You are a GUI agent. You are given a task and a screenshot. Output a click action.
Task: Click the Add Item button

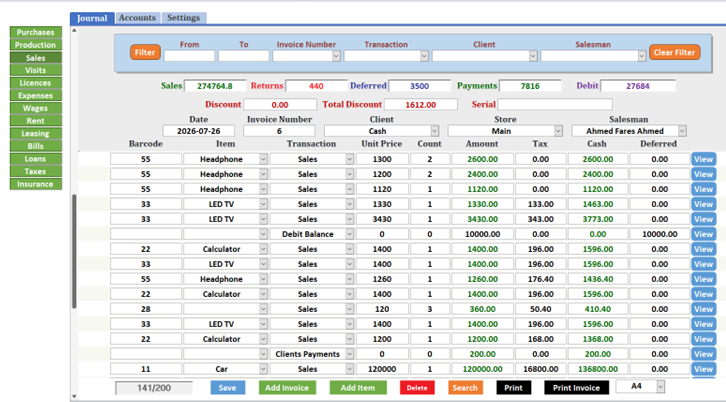pyautogui.click(x=358, y=388)
